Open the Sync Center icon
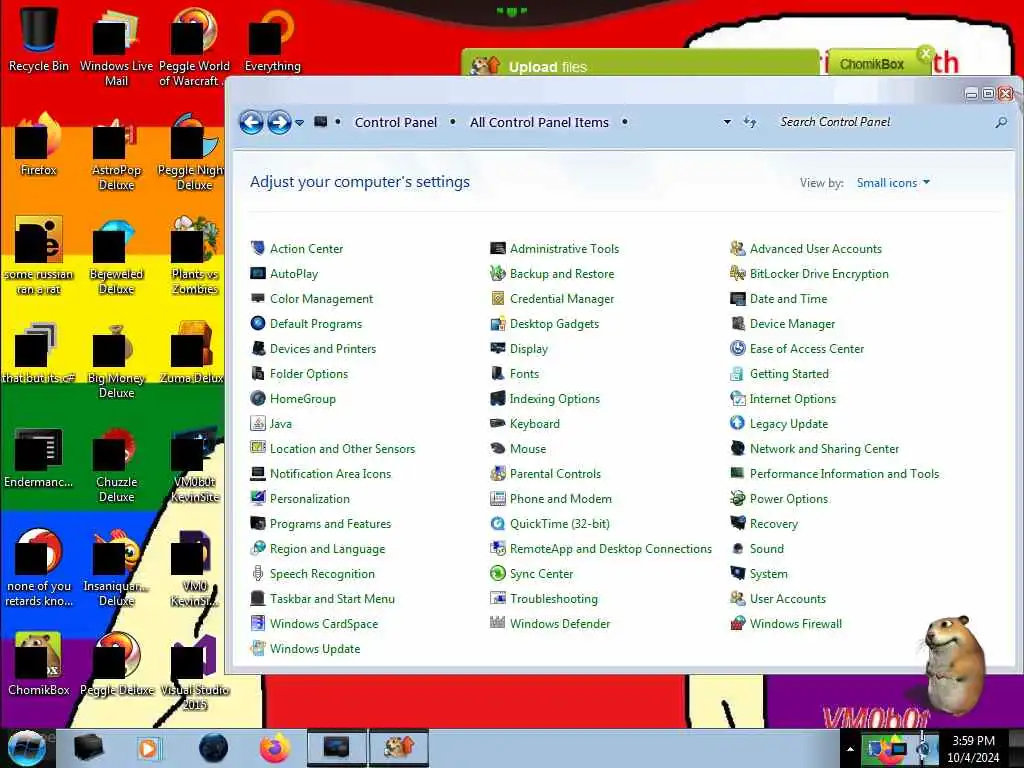1024x768 pixels. (498, 573)
